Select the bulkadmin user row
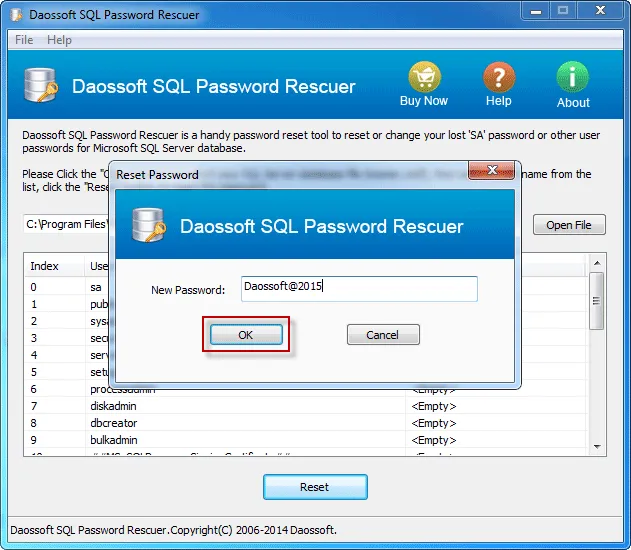Viewport: 631px width, 550px height. [x=305, y=440]
